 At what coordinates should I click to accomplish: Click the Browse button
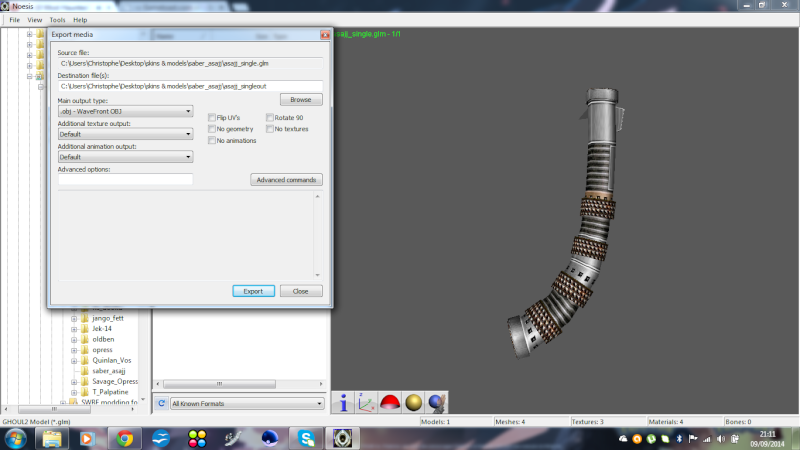coord(301,99)
